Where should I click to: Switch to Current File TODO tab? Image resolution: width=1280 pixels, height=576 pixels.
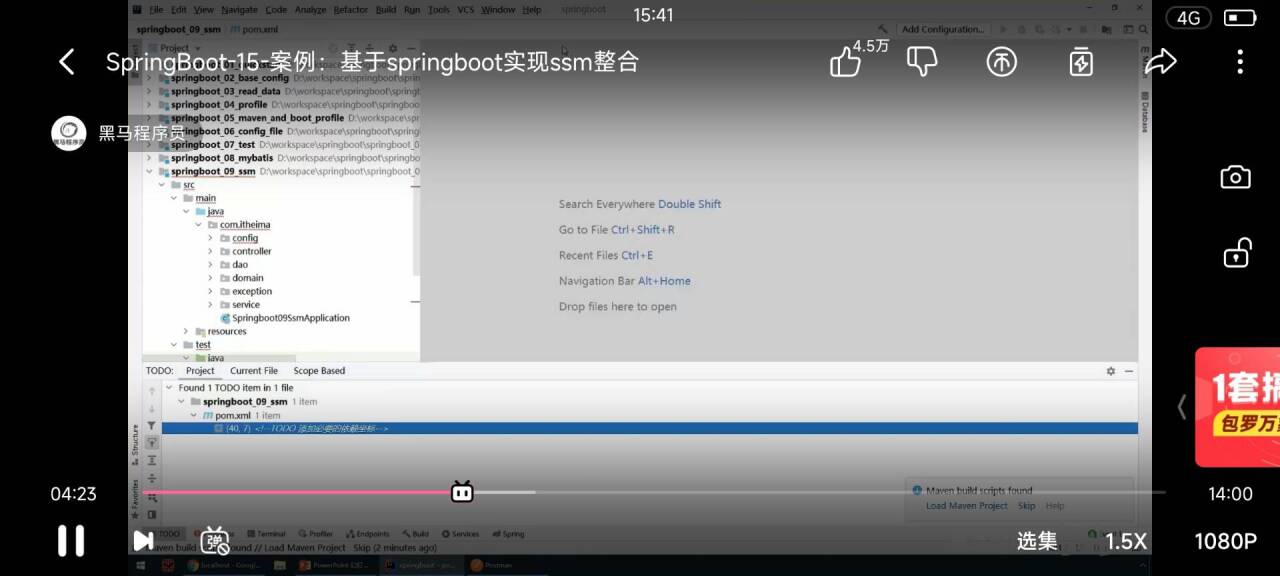click(254, 371)
